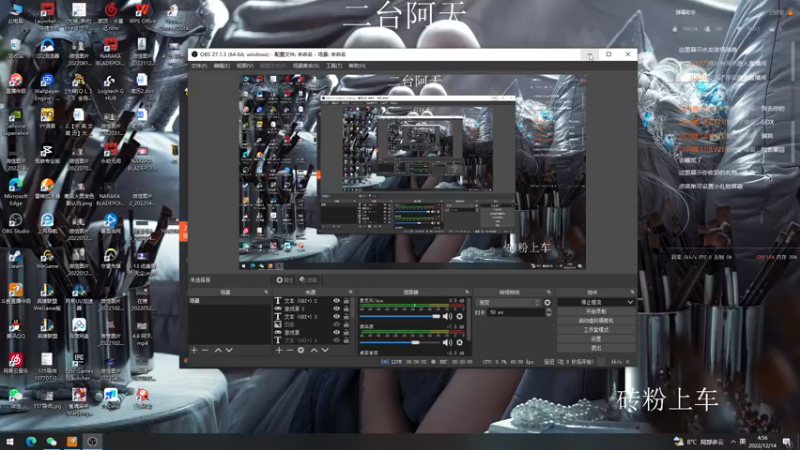Open GeForce Experience desktop icon

point(15,122)
